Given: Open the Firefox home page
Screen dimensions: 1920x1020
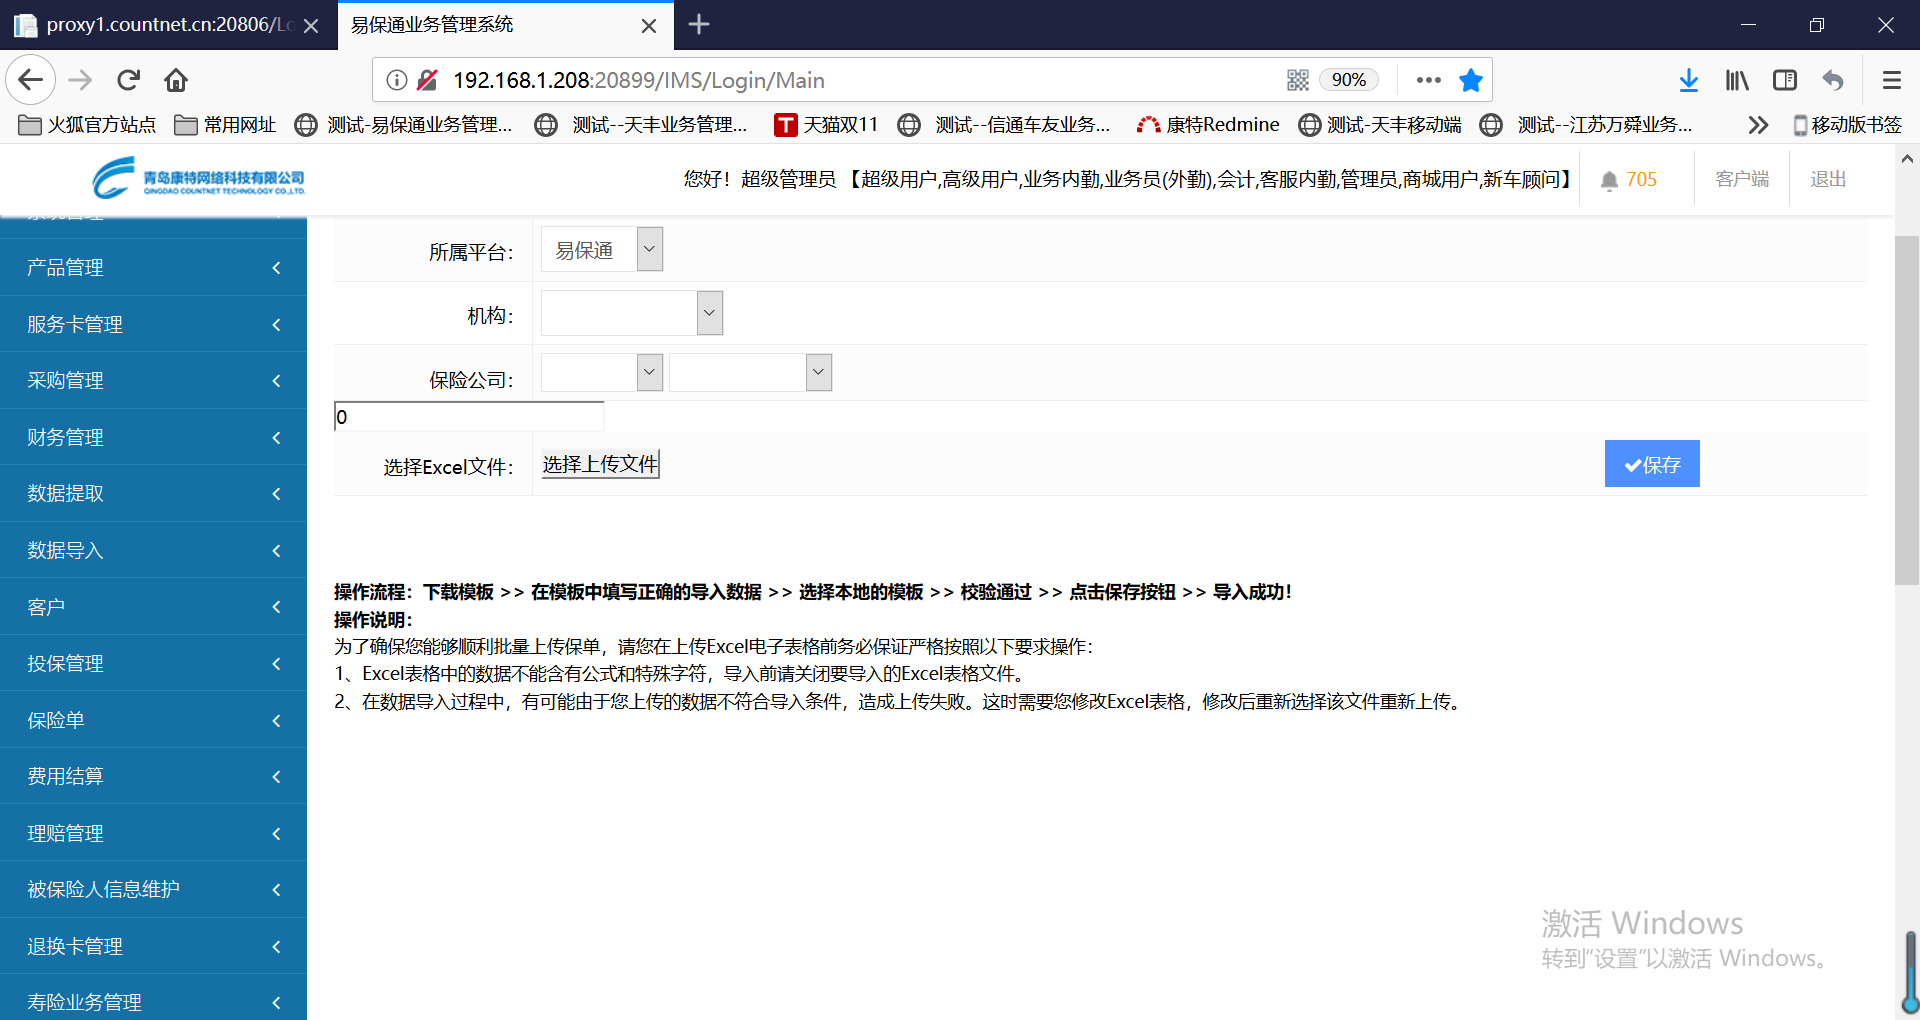Looking at the screenshot, I should click(x=176, y=80).
